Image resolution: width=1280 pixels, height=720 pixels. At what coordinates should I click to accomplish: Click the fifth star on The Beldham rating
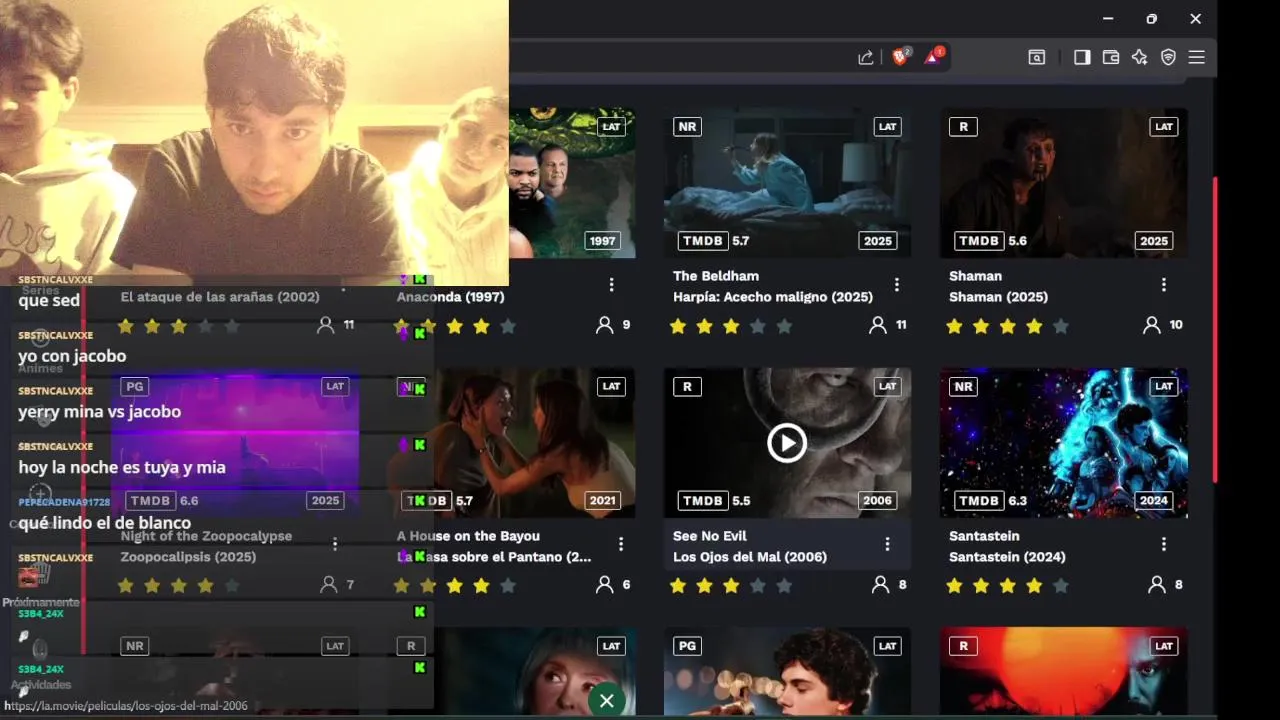click(784, 326)
